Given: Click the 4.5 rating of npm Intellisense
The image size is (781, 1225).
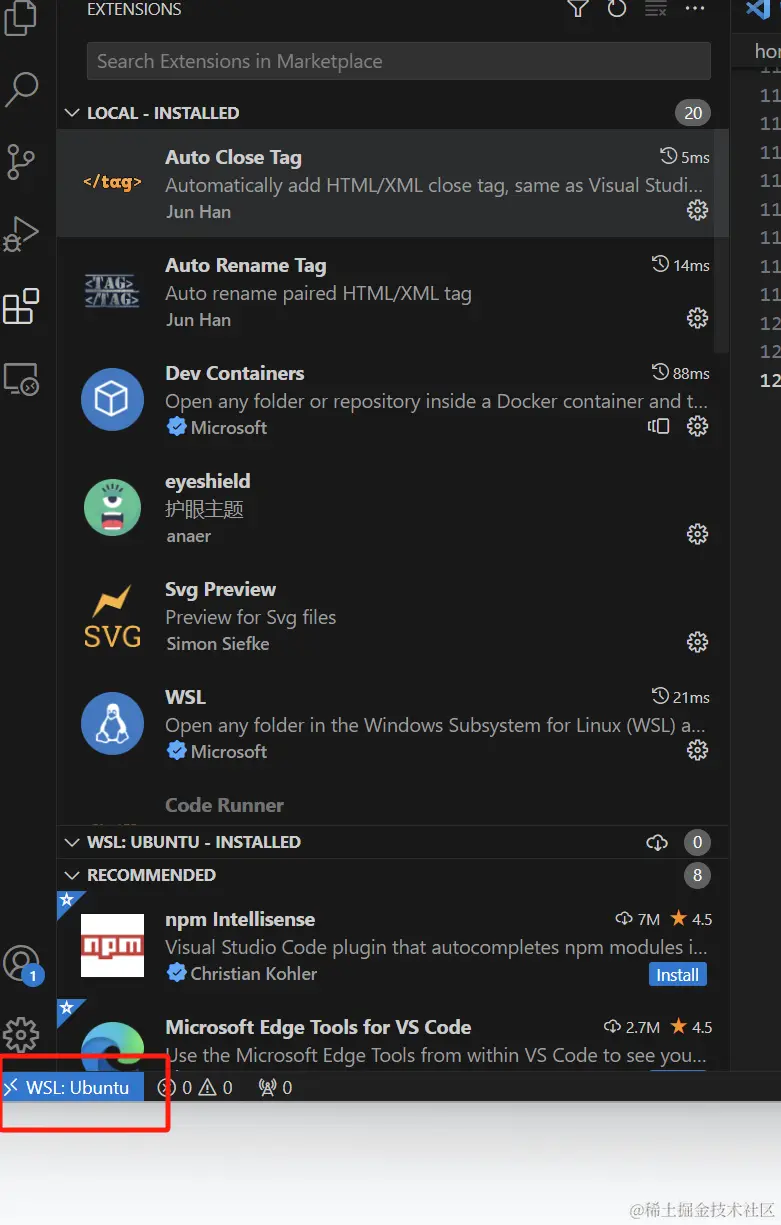Looking at the screenshot, I should [692, 919].
